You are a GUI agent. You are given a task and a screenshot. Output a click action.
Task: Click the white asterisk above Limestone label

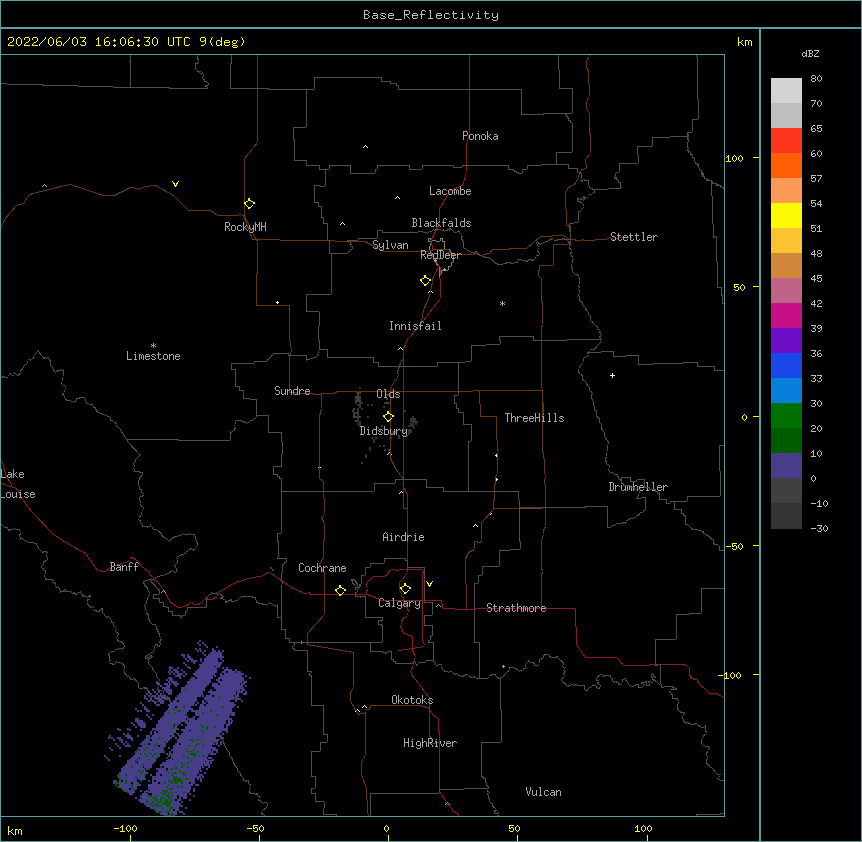(x=153, y=346)
